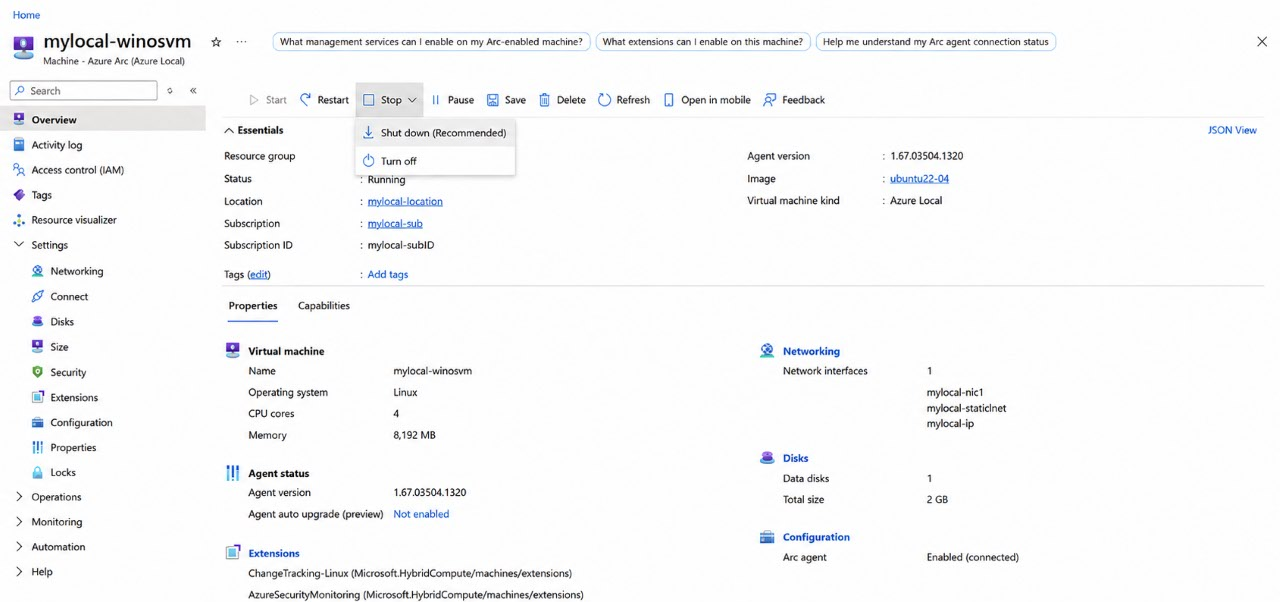Click ChangeTracking-Linux extension entry
This screenshot has height=602, width=1280.
(x=410, y=573)
